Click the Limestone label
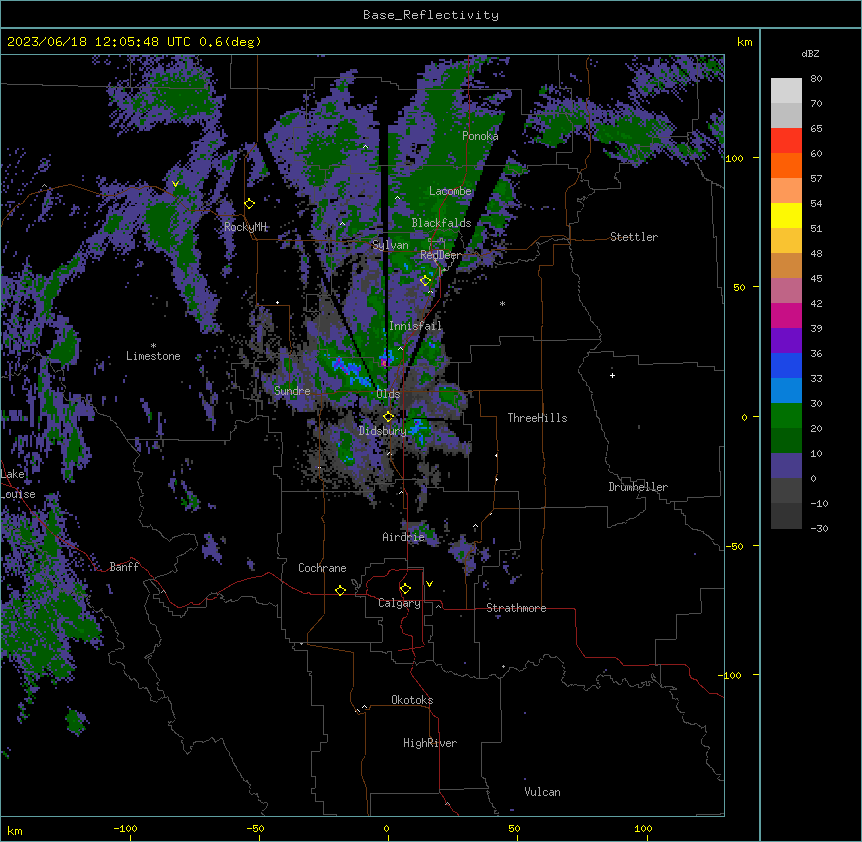 [153, 356]
